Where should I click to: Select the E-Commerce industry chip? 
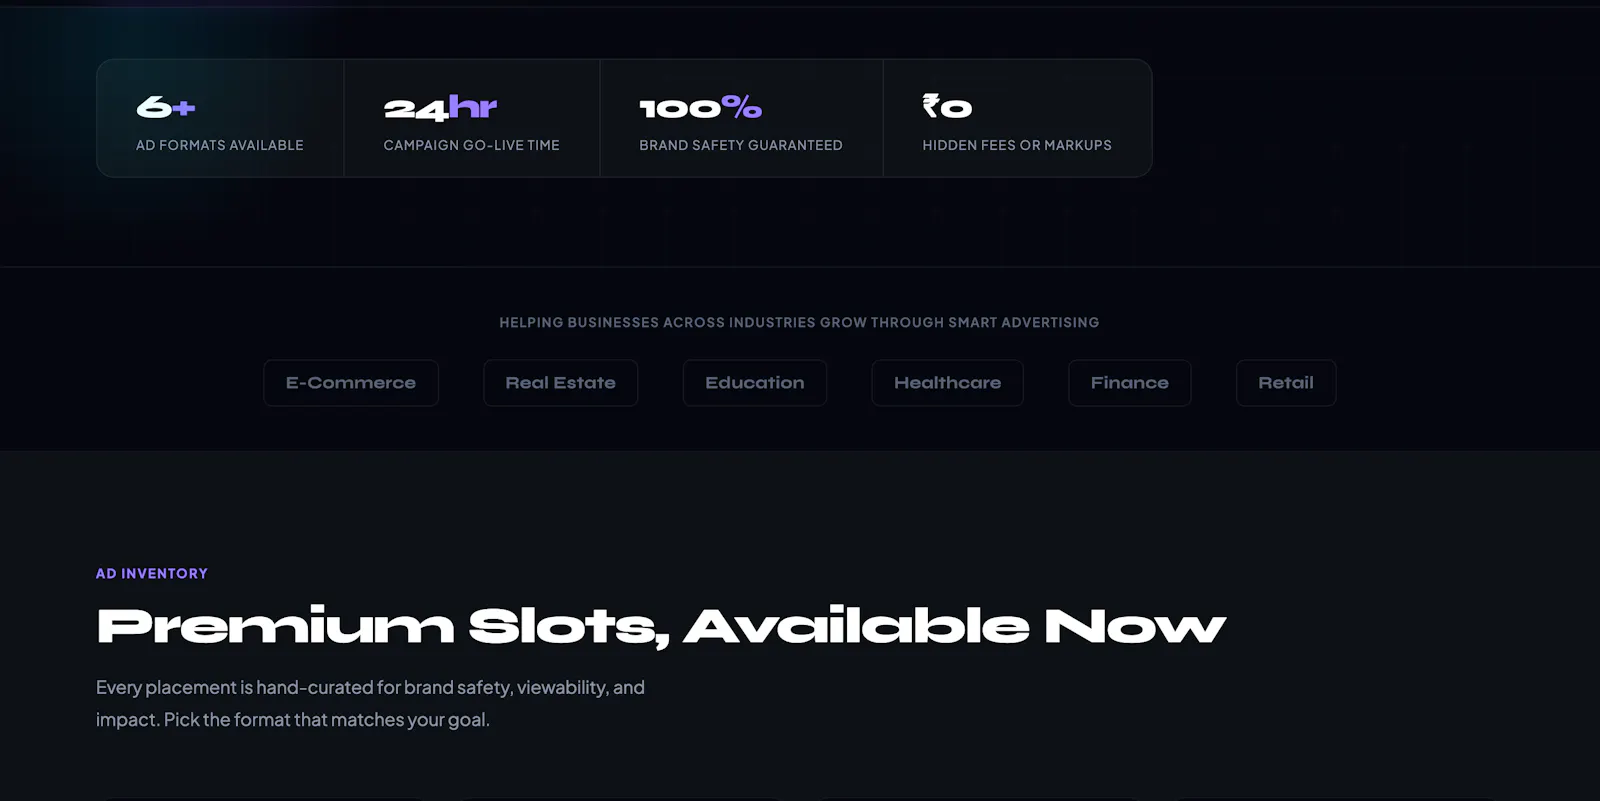351,383
